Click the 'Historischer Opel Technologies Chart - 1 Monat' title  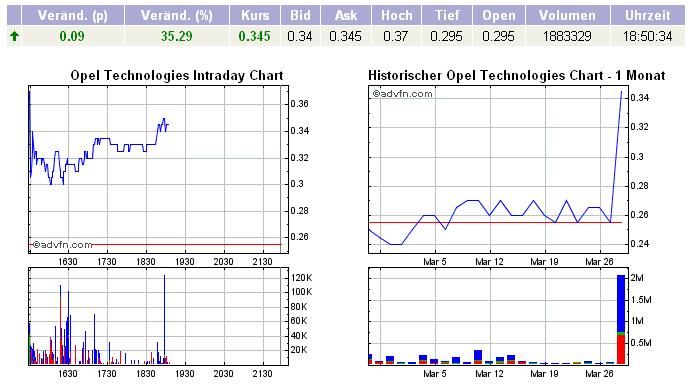(516, 76)
